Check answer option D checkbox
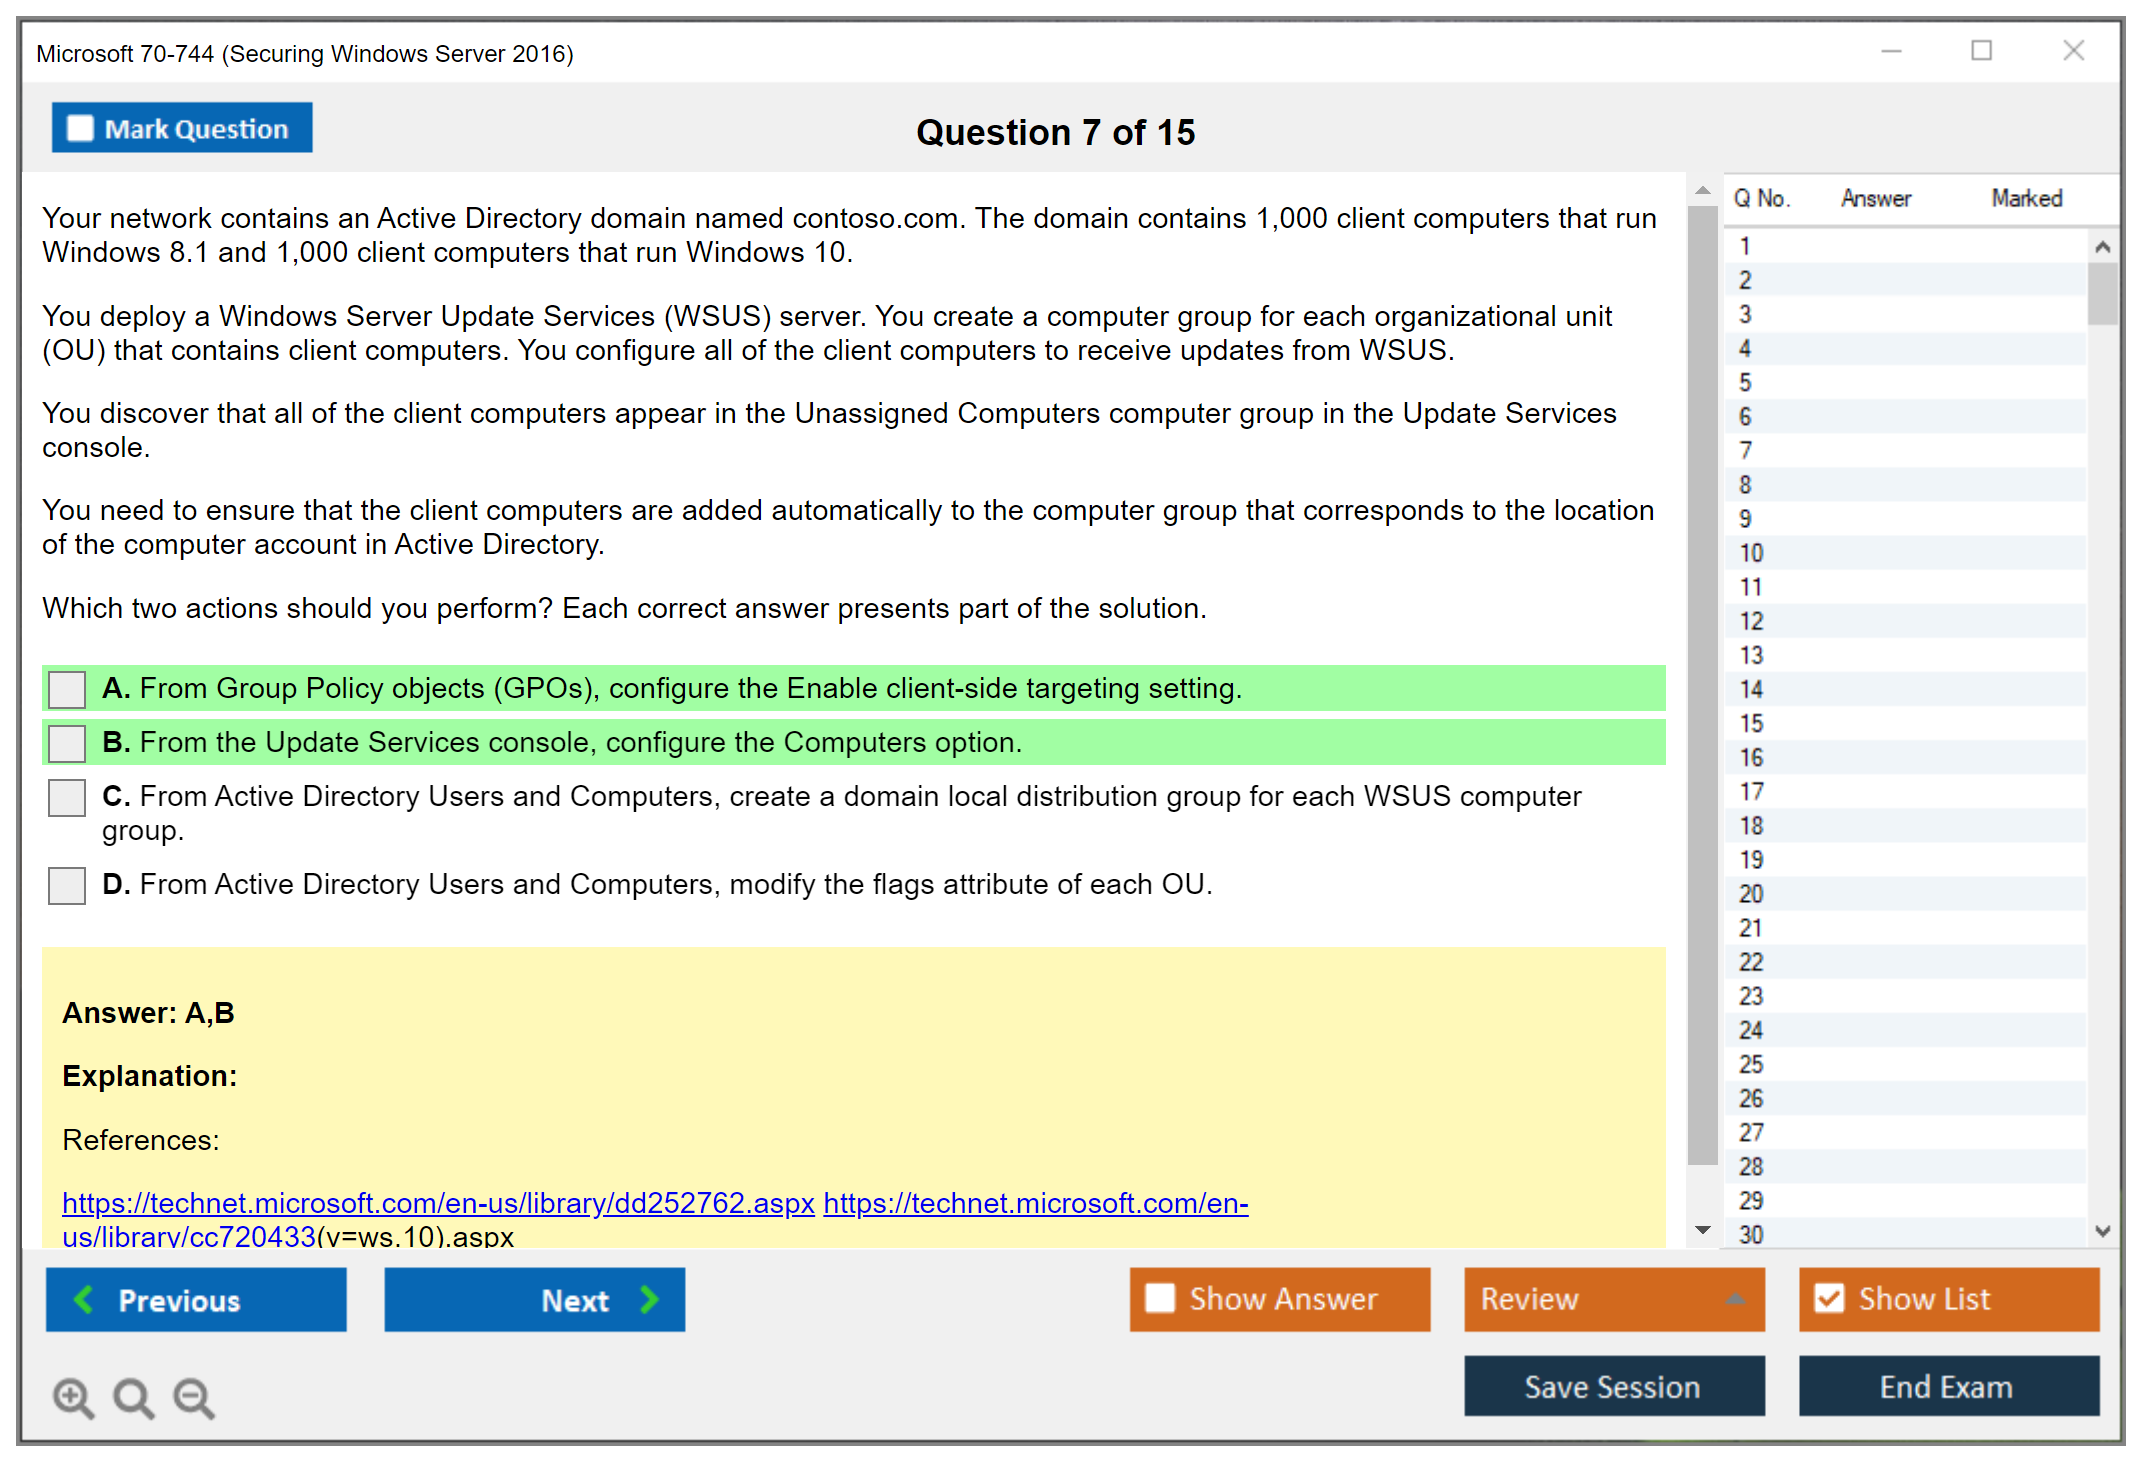The width and height of the screenshot is (2150, 1470). pos(67,885)
